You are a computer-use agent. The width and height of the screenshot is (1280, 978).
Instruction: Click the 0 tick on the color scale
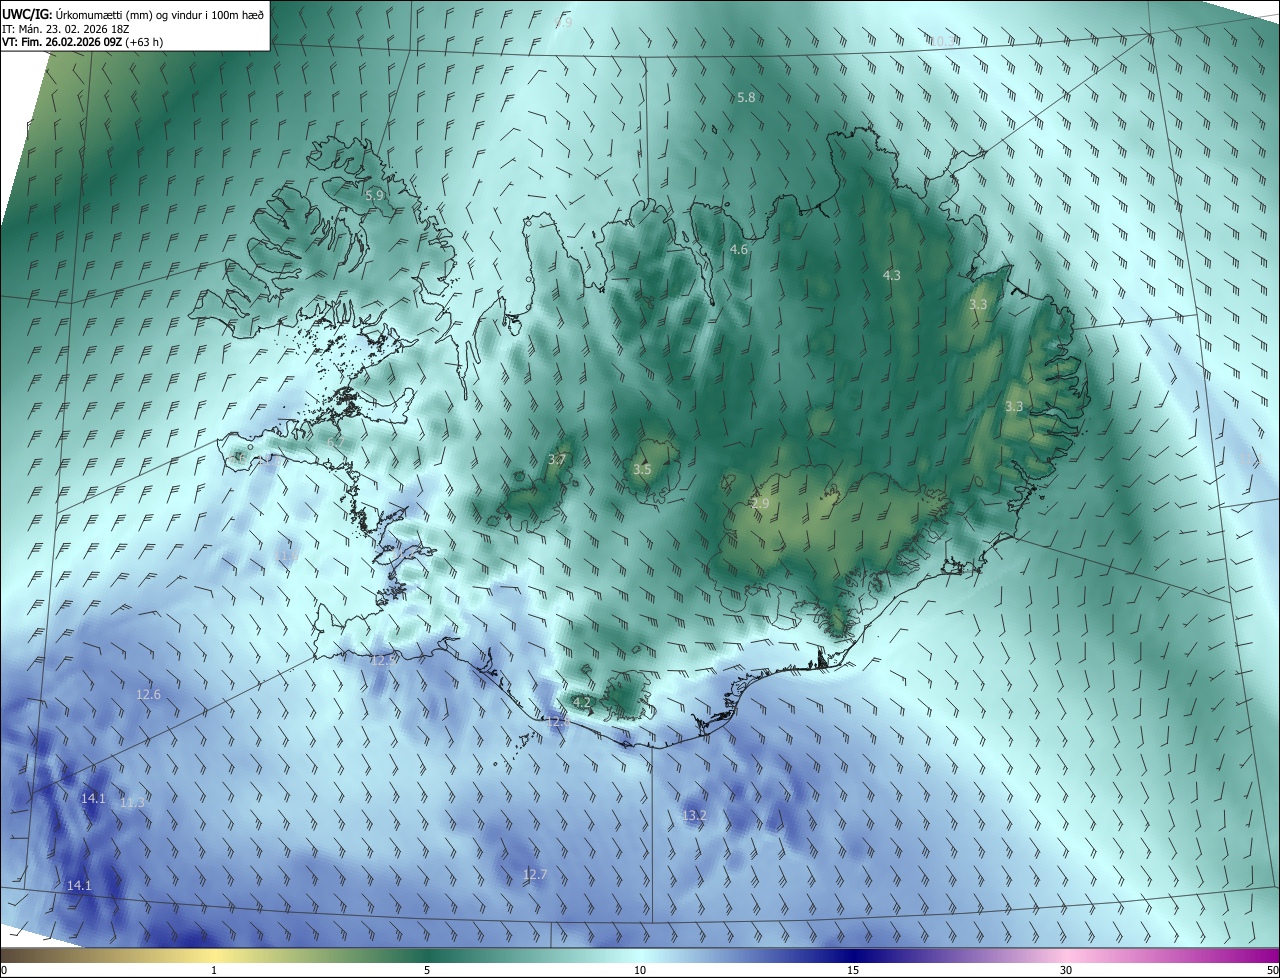(4, 970)
